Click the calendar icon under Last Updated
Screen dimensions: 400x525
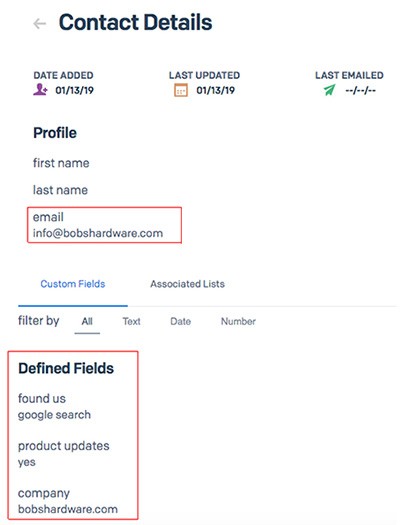181,90
